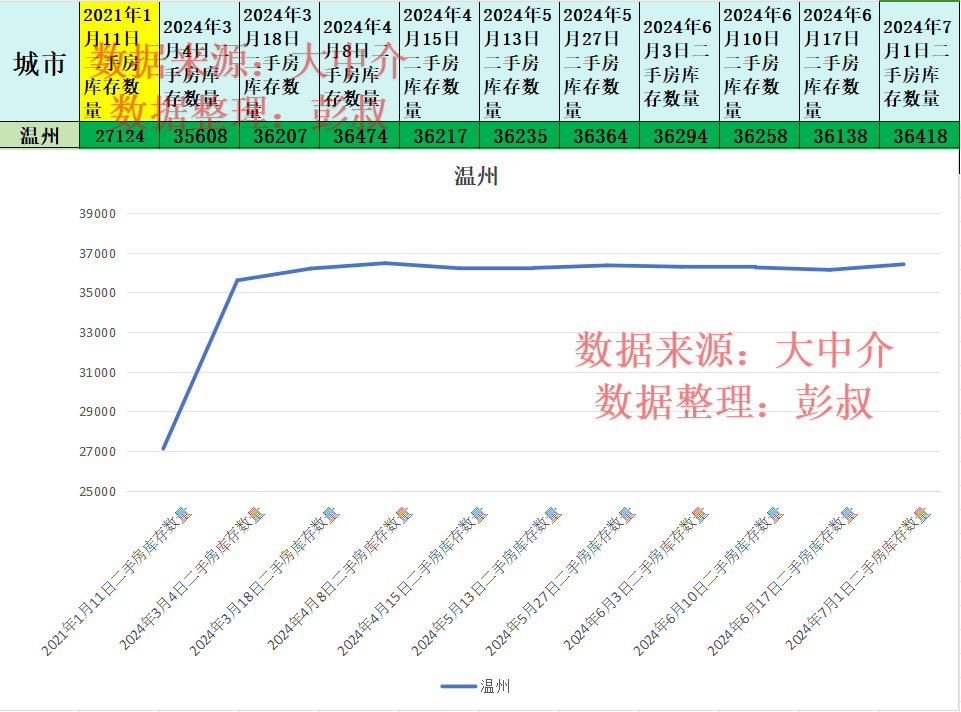Screen dimensions: 961x712
Task: Click the 37000 y-axis label
Action: pyautogui.click(x=97, y=254)
